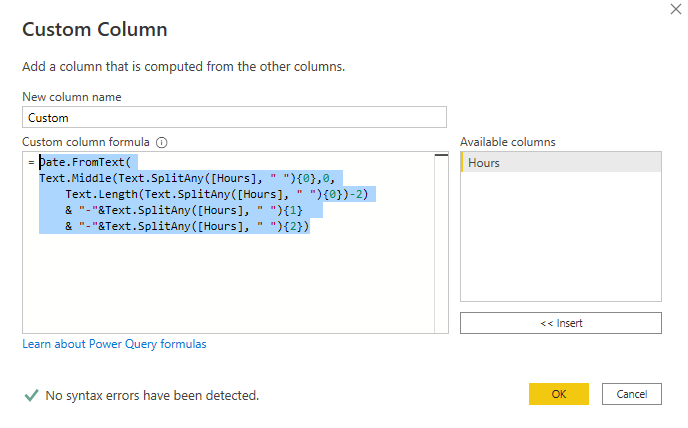The width and height of the screenshot is (688, 428).
Task: Click the green checkmark syntax status icon
Action: click(31, 396)
